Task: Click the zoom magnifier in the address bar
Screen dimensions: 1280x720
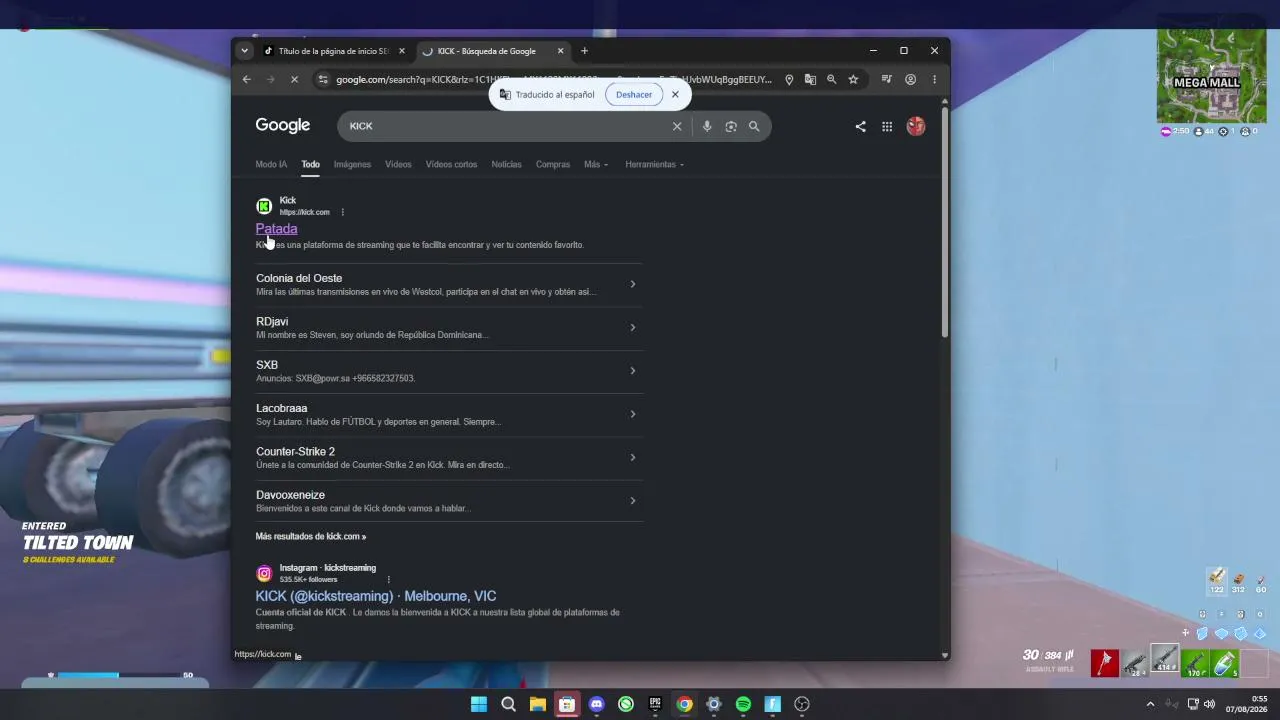Action: pyautogui.click(x=831, y=80)
